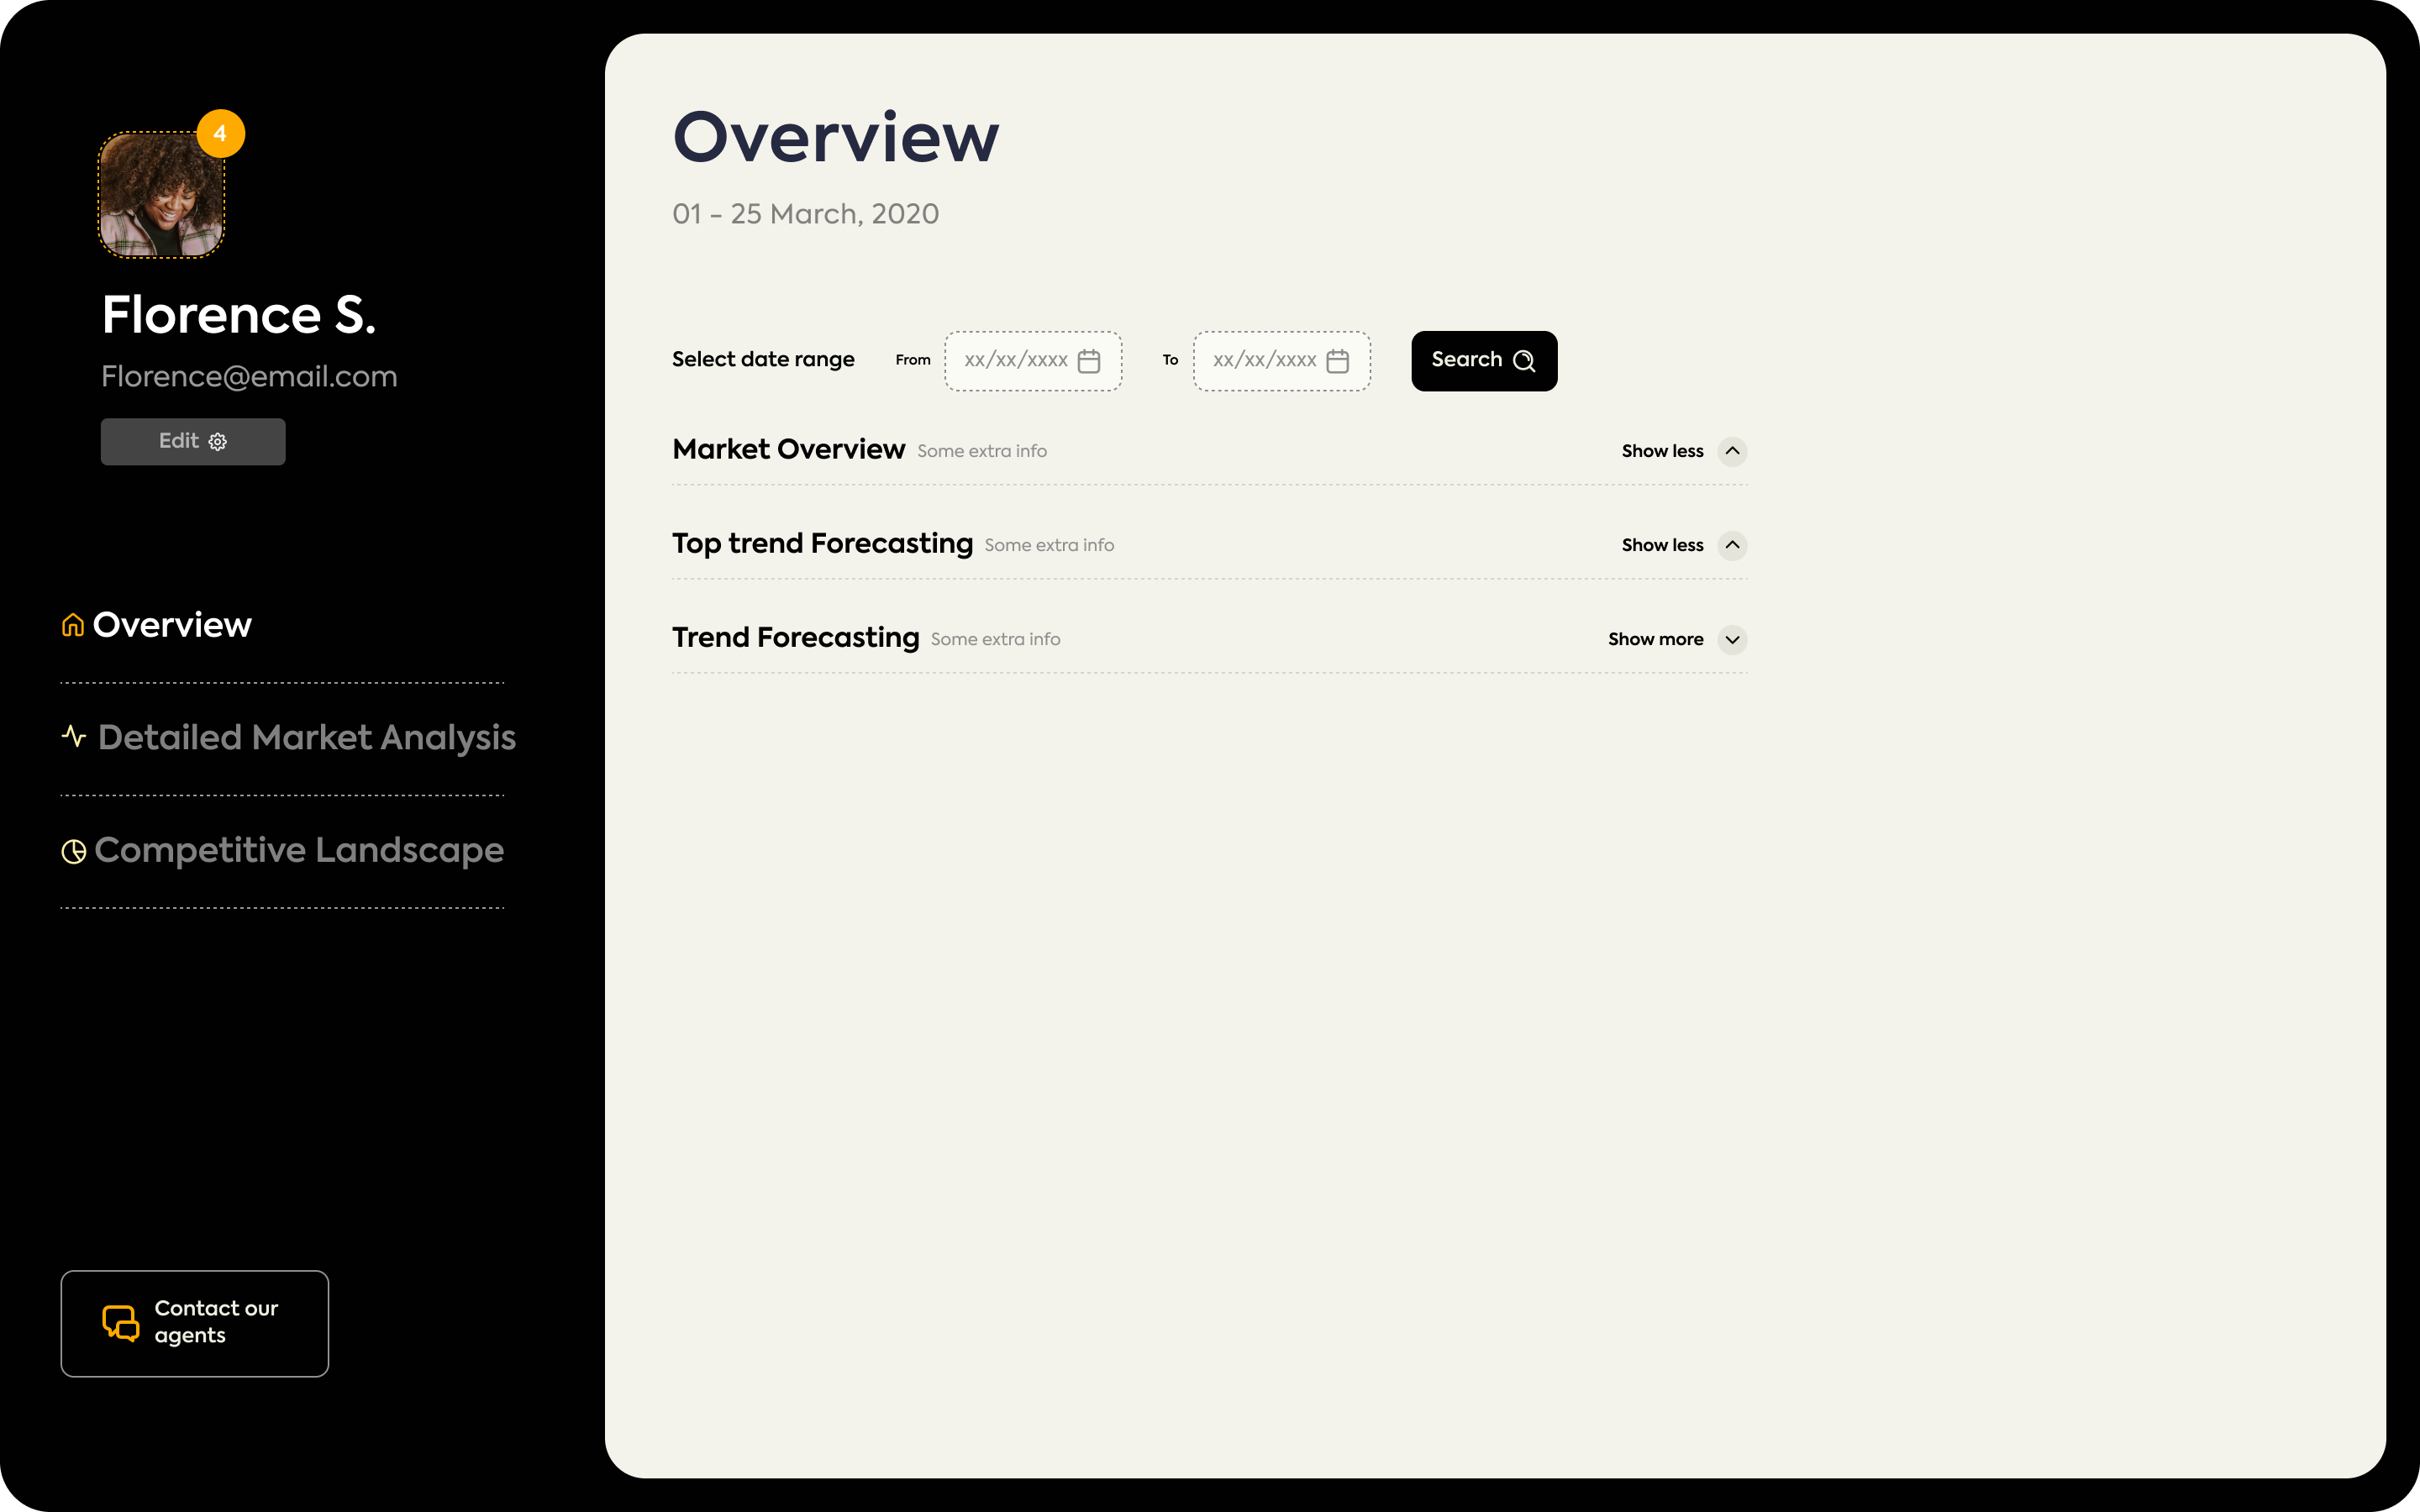Click the Search magnifier icon
Viewport: 2420px width, 1512px height.
tap(1524, 360)
